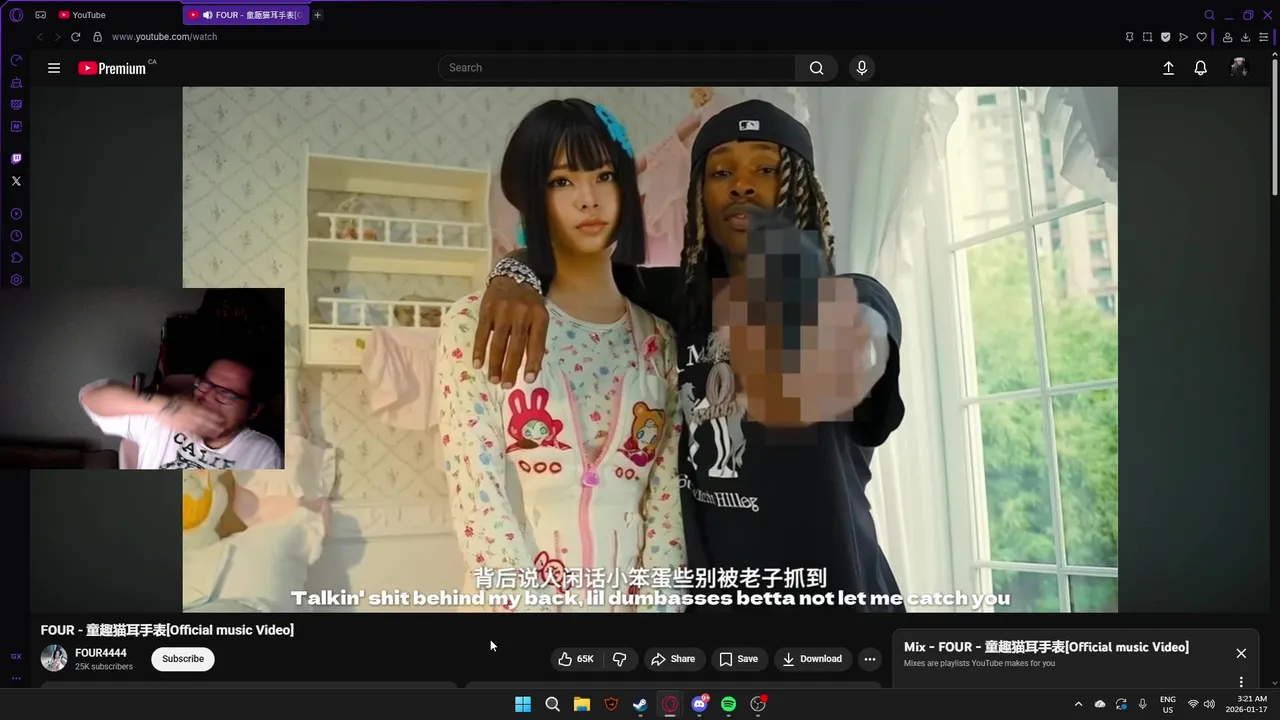Click the GX label at sidebar bottom
The image size is (1280, 720).
point(16,657)
